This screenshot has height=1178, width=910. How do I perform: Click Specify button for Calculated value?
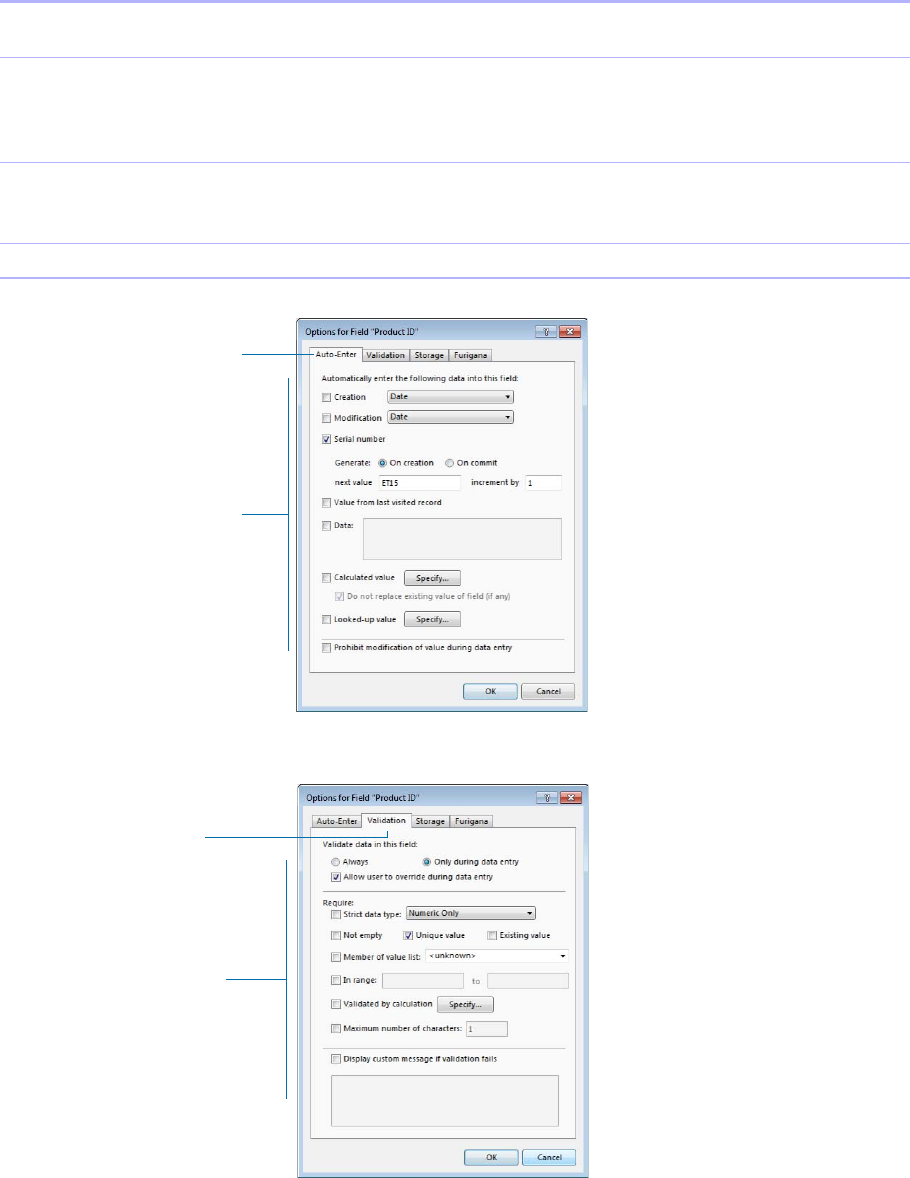click(432, 578)
